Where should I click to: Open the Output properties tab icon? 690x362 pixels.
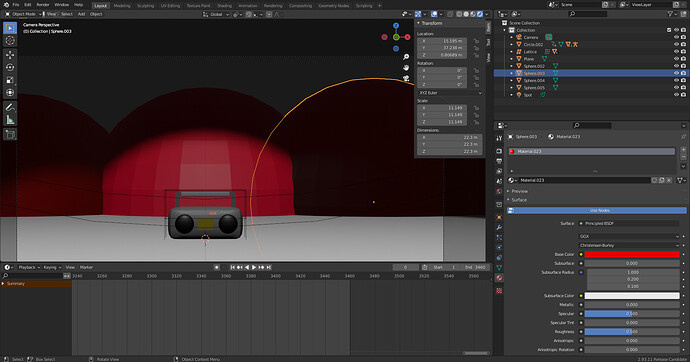[499, 161]
